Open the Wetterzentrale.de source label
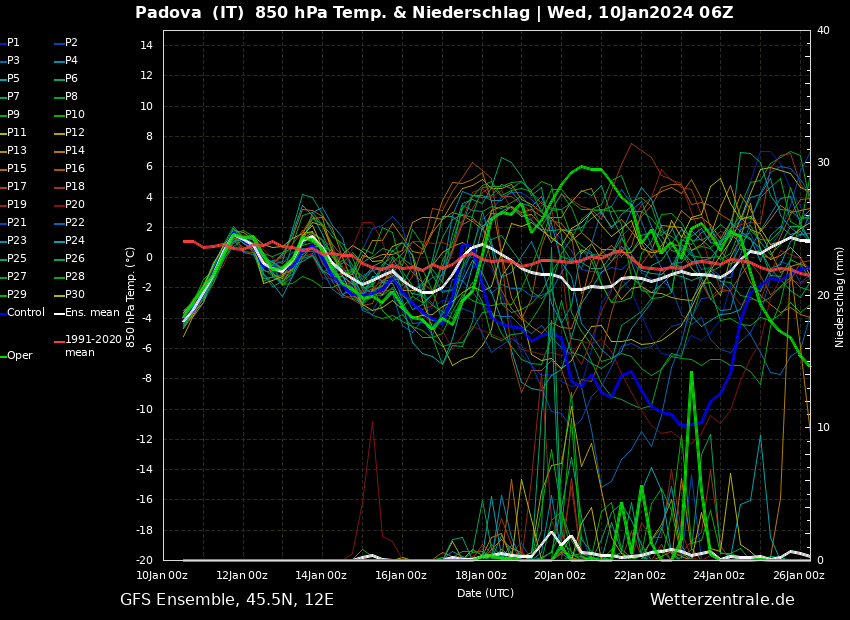This screenshot has width=850, height=620. [x=722, y=599]
